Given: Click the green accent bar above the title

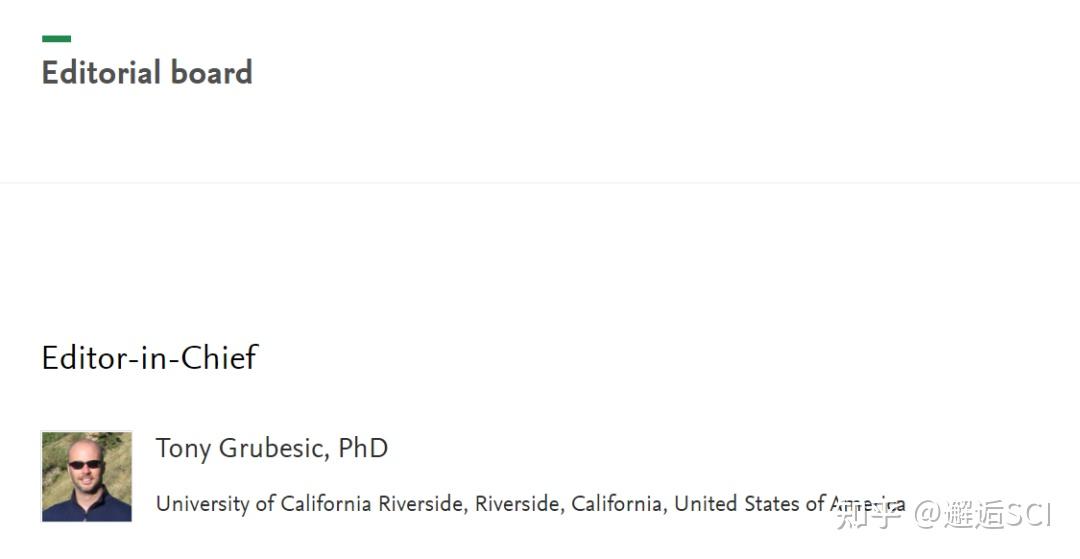Looking at the screenshot, I should (56, 39).
